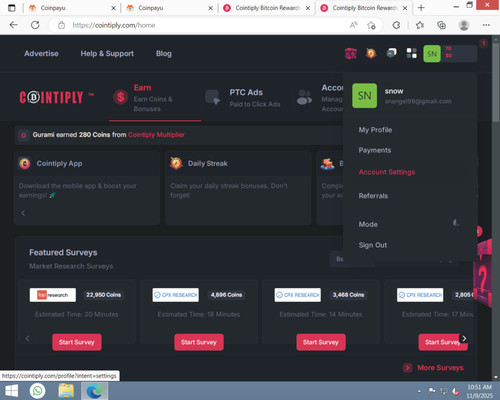
Task: Open Payments menu item
Action: tap(375, 150)
